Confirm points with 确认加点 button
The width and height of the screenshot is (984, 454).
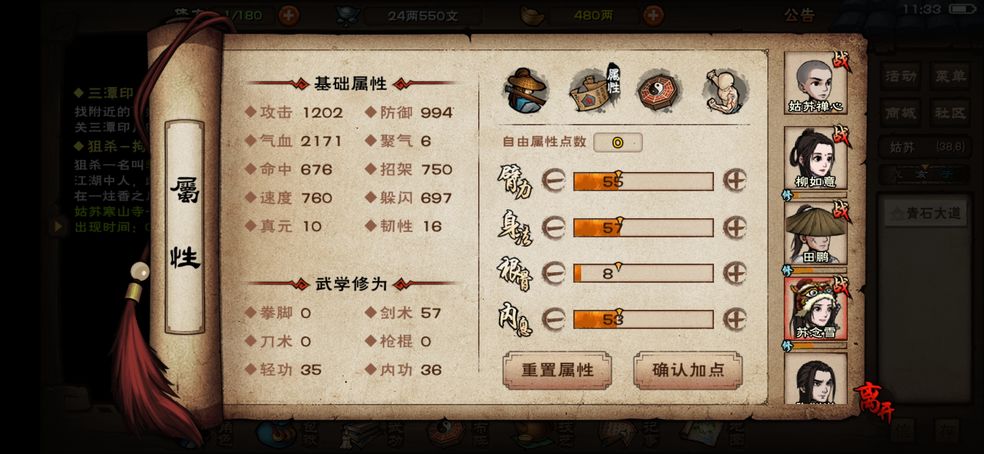click(688, 370)
